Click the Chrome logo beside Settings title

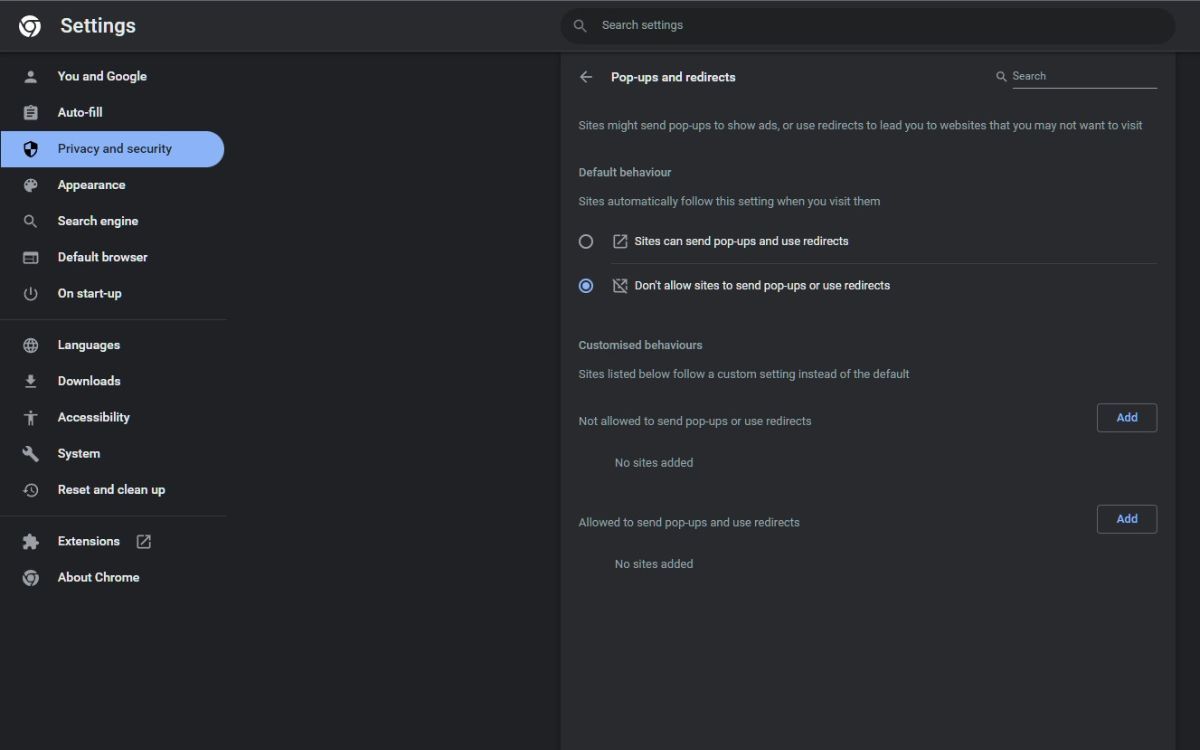[x=30, y=25]
